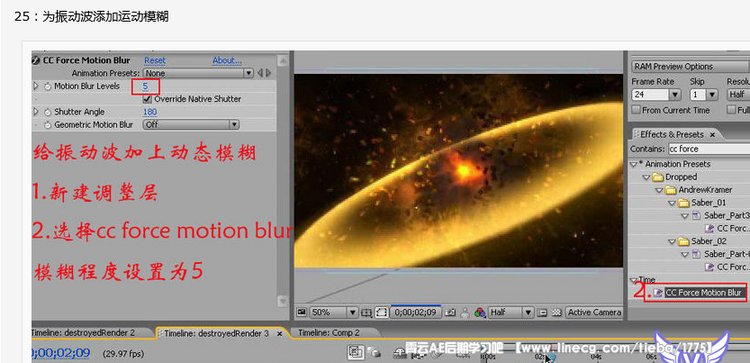The image size is (750, 363).
Task: Click Motion Blur Levels value 5
Action: (x=145, y=87)
